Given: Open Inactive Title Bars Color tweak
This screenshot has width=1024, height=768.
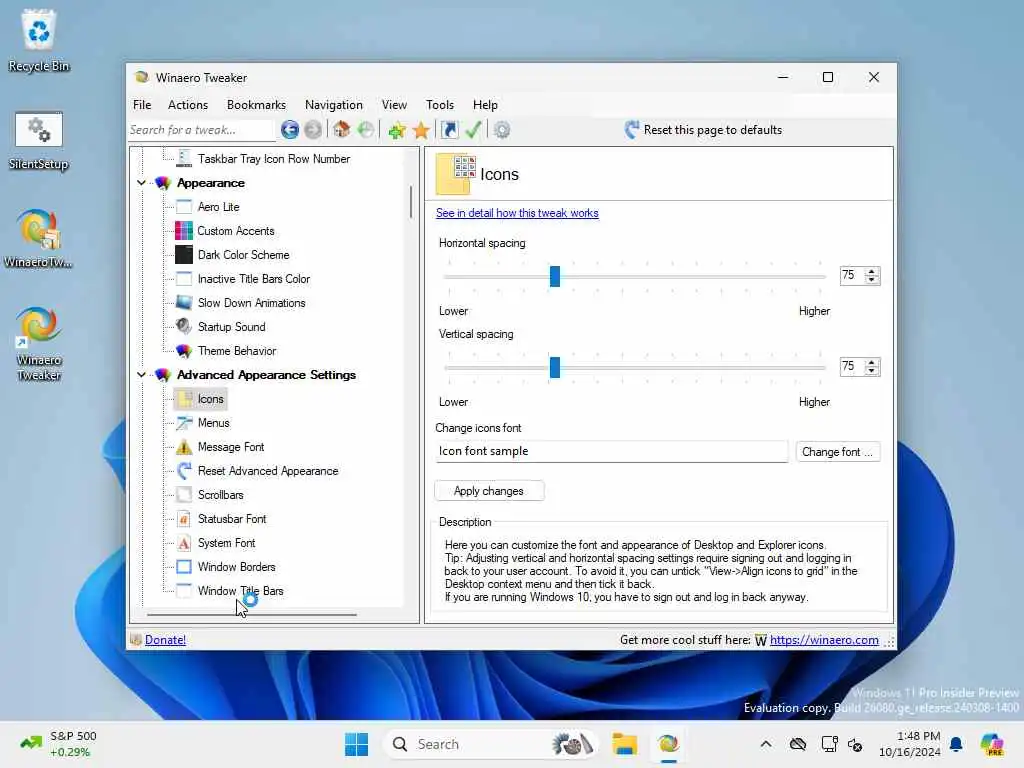Looking at the screenshot, I should pos(253,279).
